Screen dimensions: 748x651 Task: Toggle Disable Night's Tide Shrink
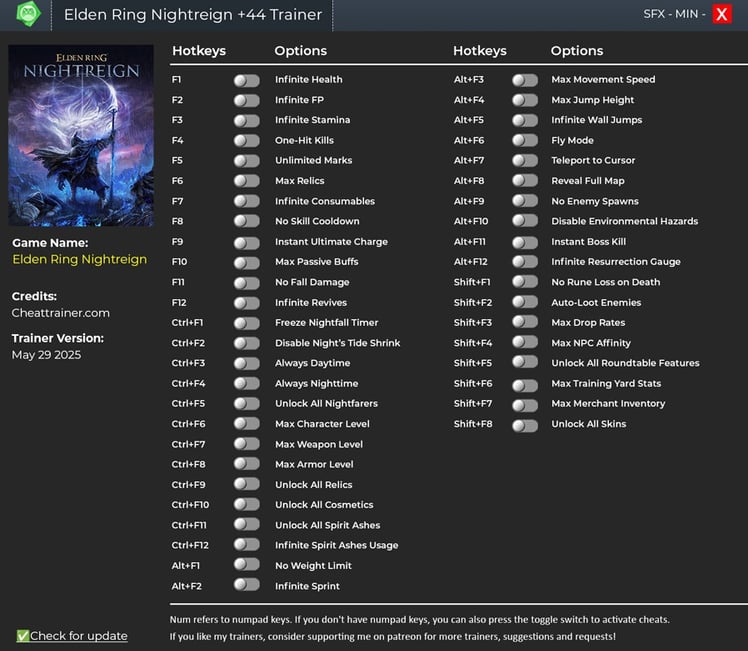coord(247,343)
